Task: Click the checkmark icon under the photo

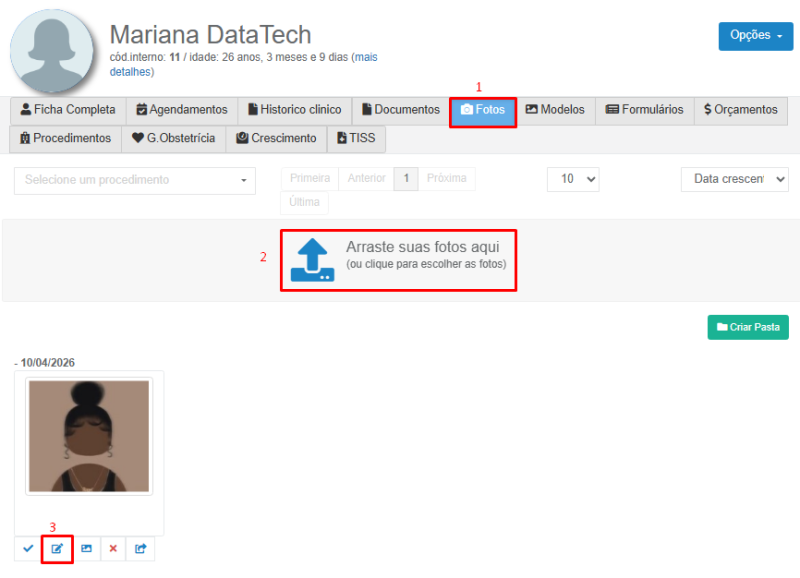Action: pyautogui.click(x=28, y=549)
